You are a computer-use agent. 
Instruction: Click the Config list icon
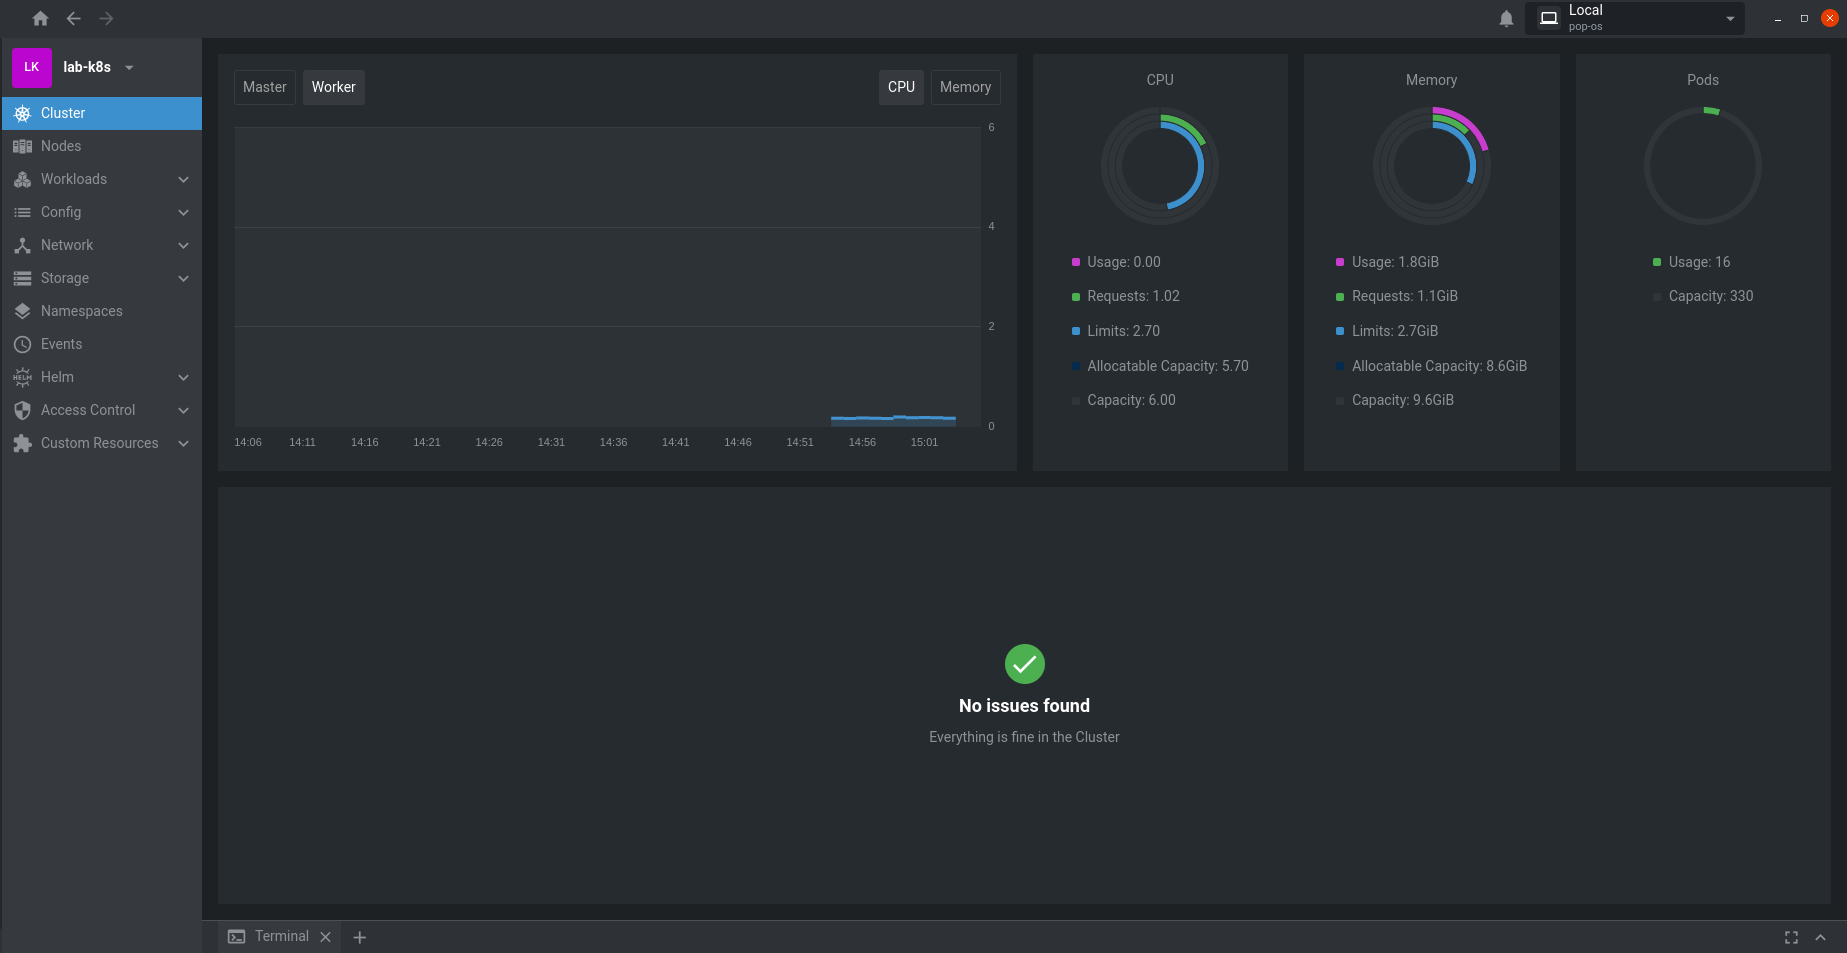[x=22, y=212]
